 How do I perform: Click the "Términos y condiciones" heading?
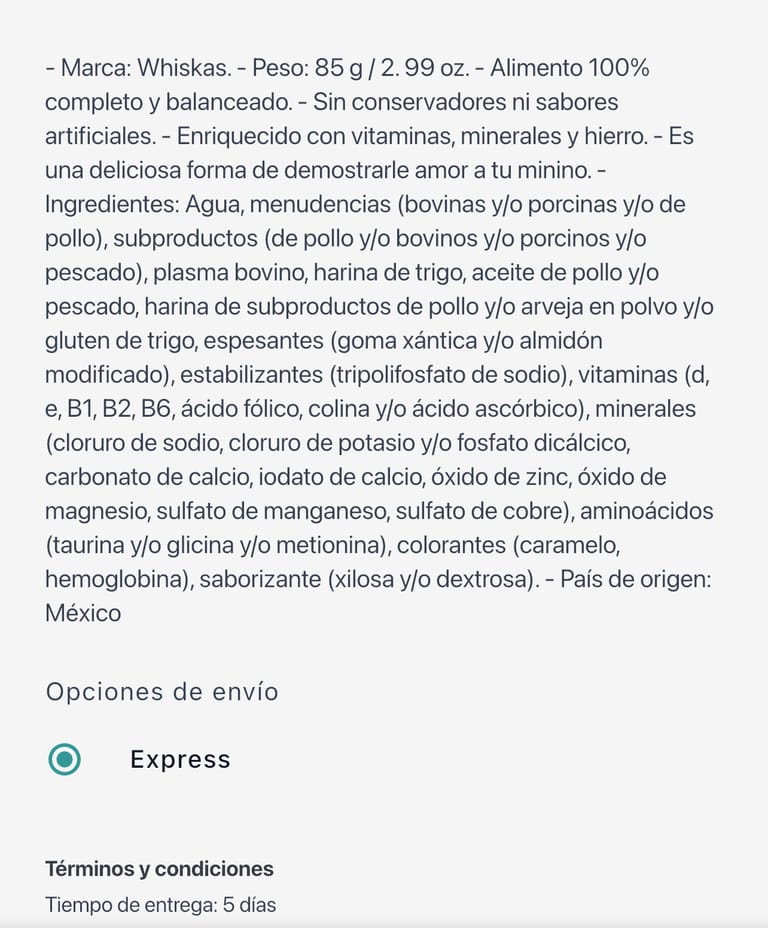(159, 868)
